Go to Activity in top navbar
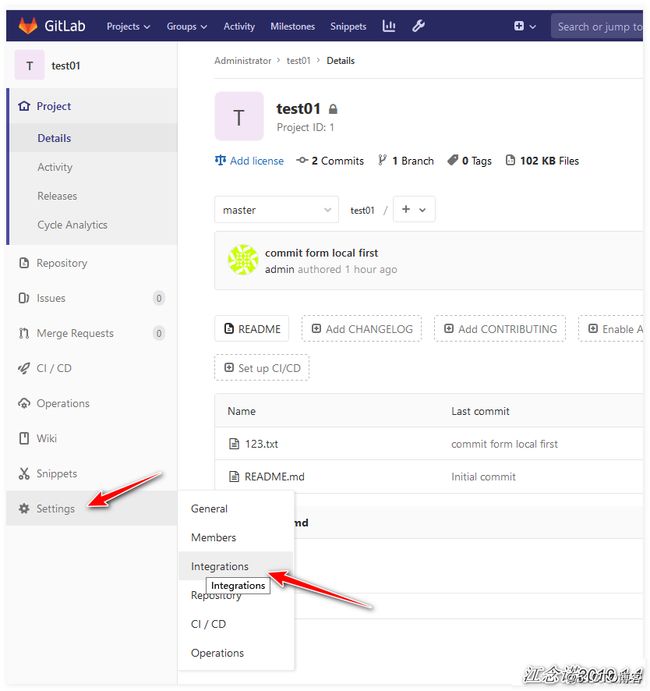Viewport: 650px width, 691px height. [239, 26]
